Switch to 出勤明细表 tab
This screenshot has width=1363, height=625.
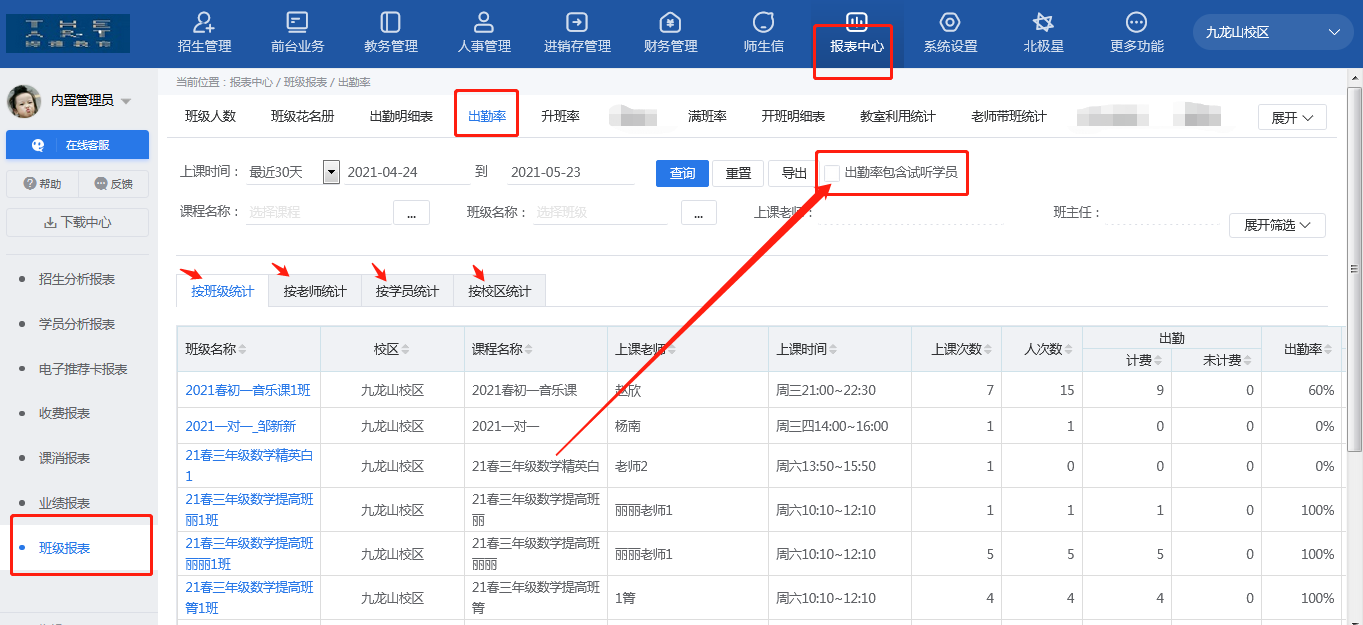tap(401, 116)
